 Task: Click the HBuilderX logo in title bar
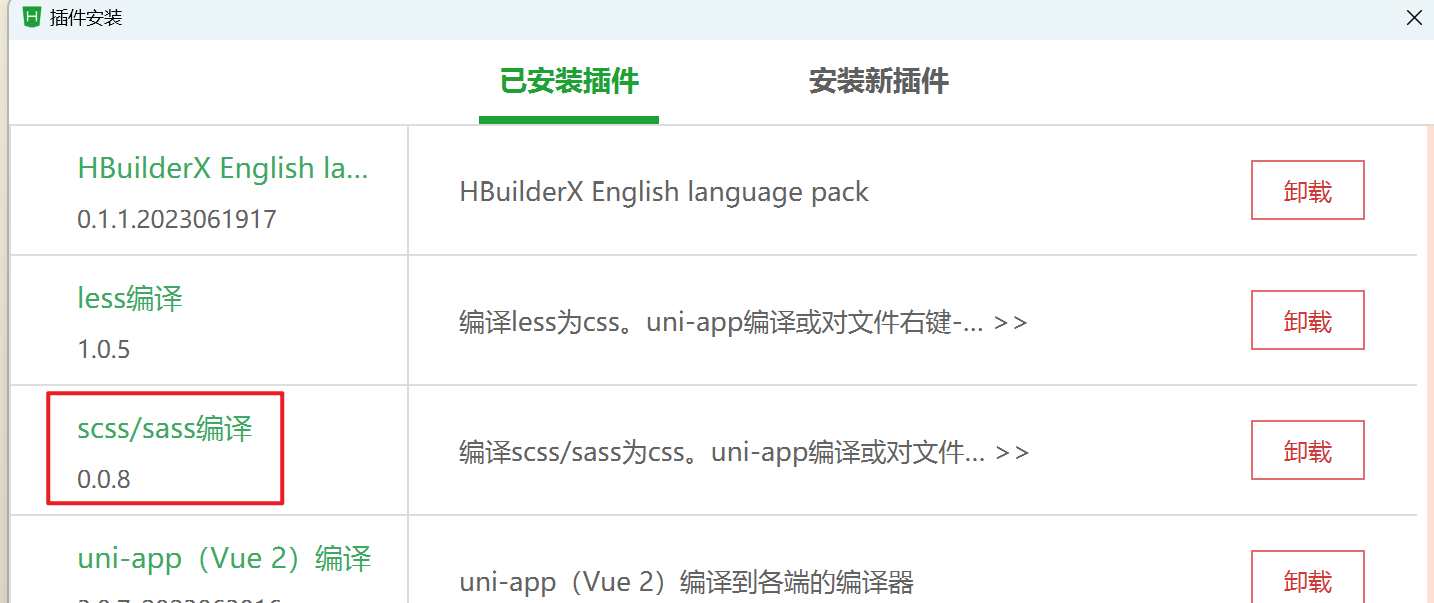coord(31,17)
